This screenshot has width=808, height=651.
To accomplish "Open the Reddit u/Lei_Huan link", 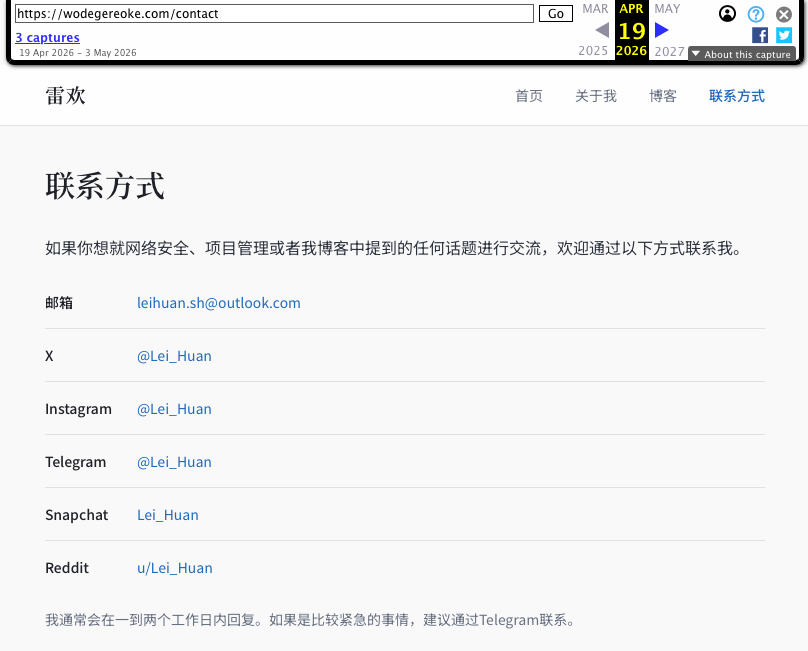I will [175, 568].
